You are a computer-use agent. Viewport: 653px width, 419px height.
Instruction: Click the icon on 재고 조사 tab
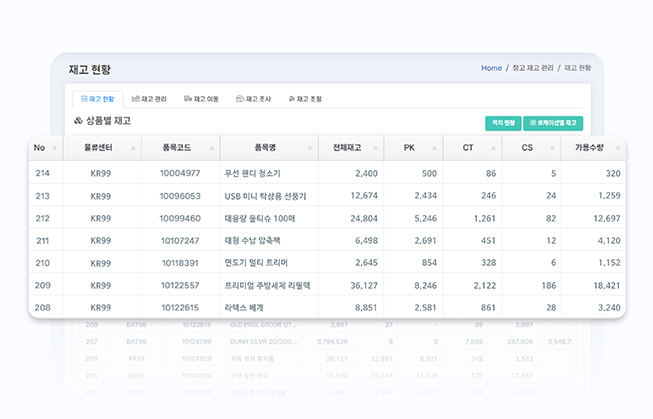240,99
